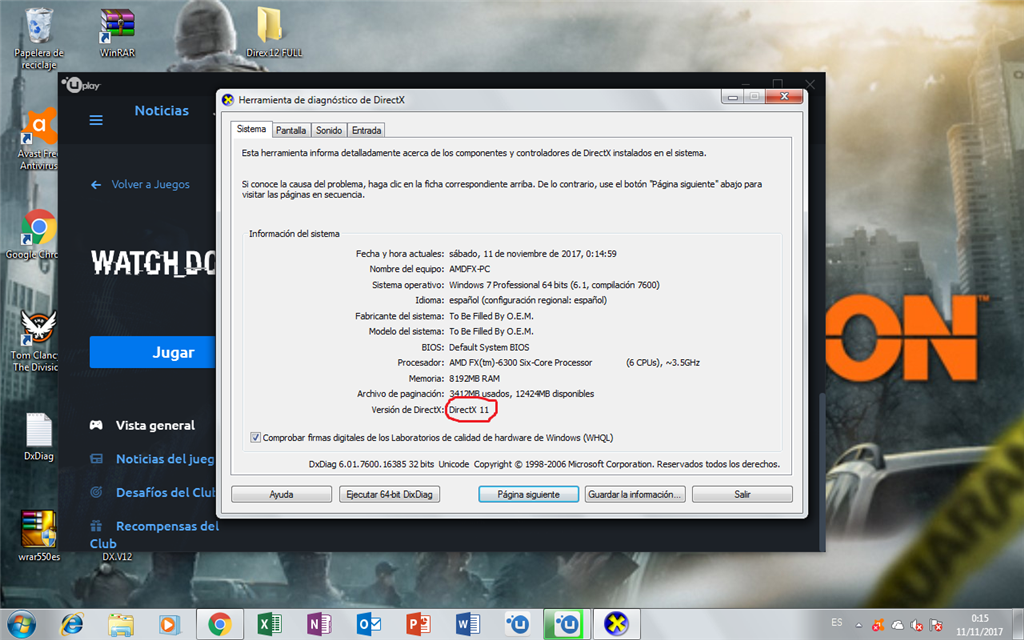1024x640 pixels.
Task: Open the WinRAR desktop shortcut
Action: click(x=118, y=33)
